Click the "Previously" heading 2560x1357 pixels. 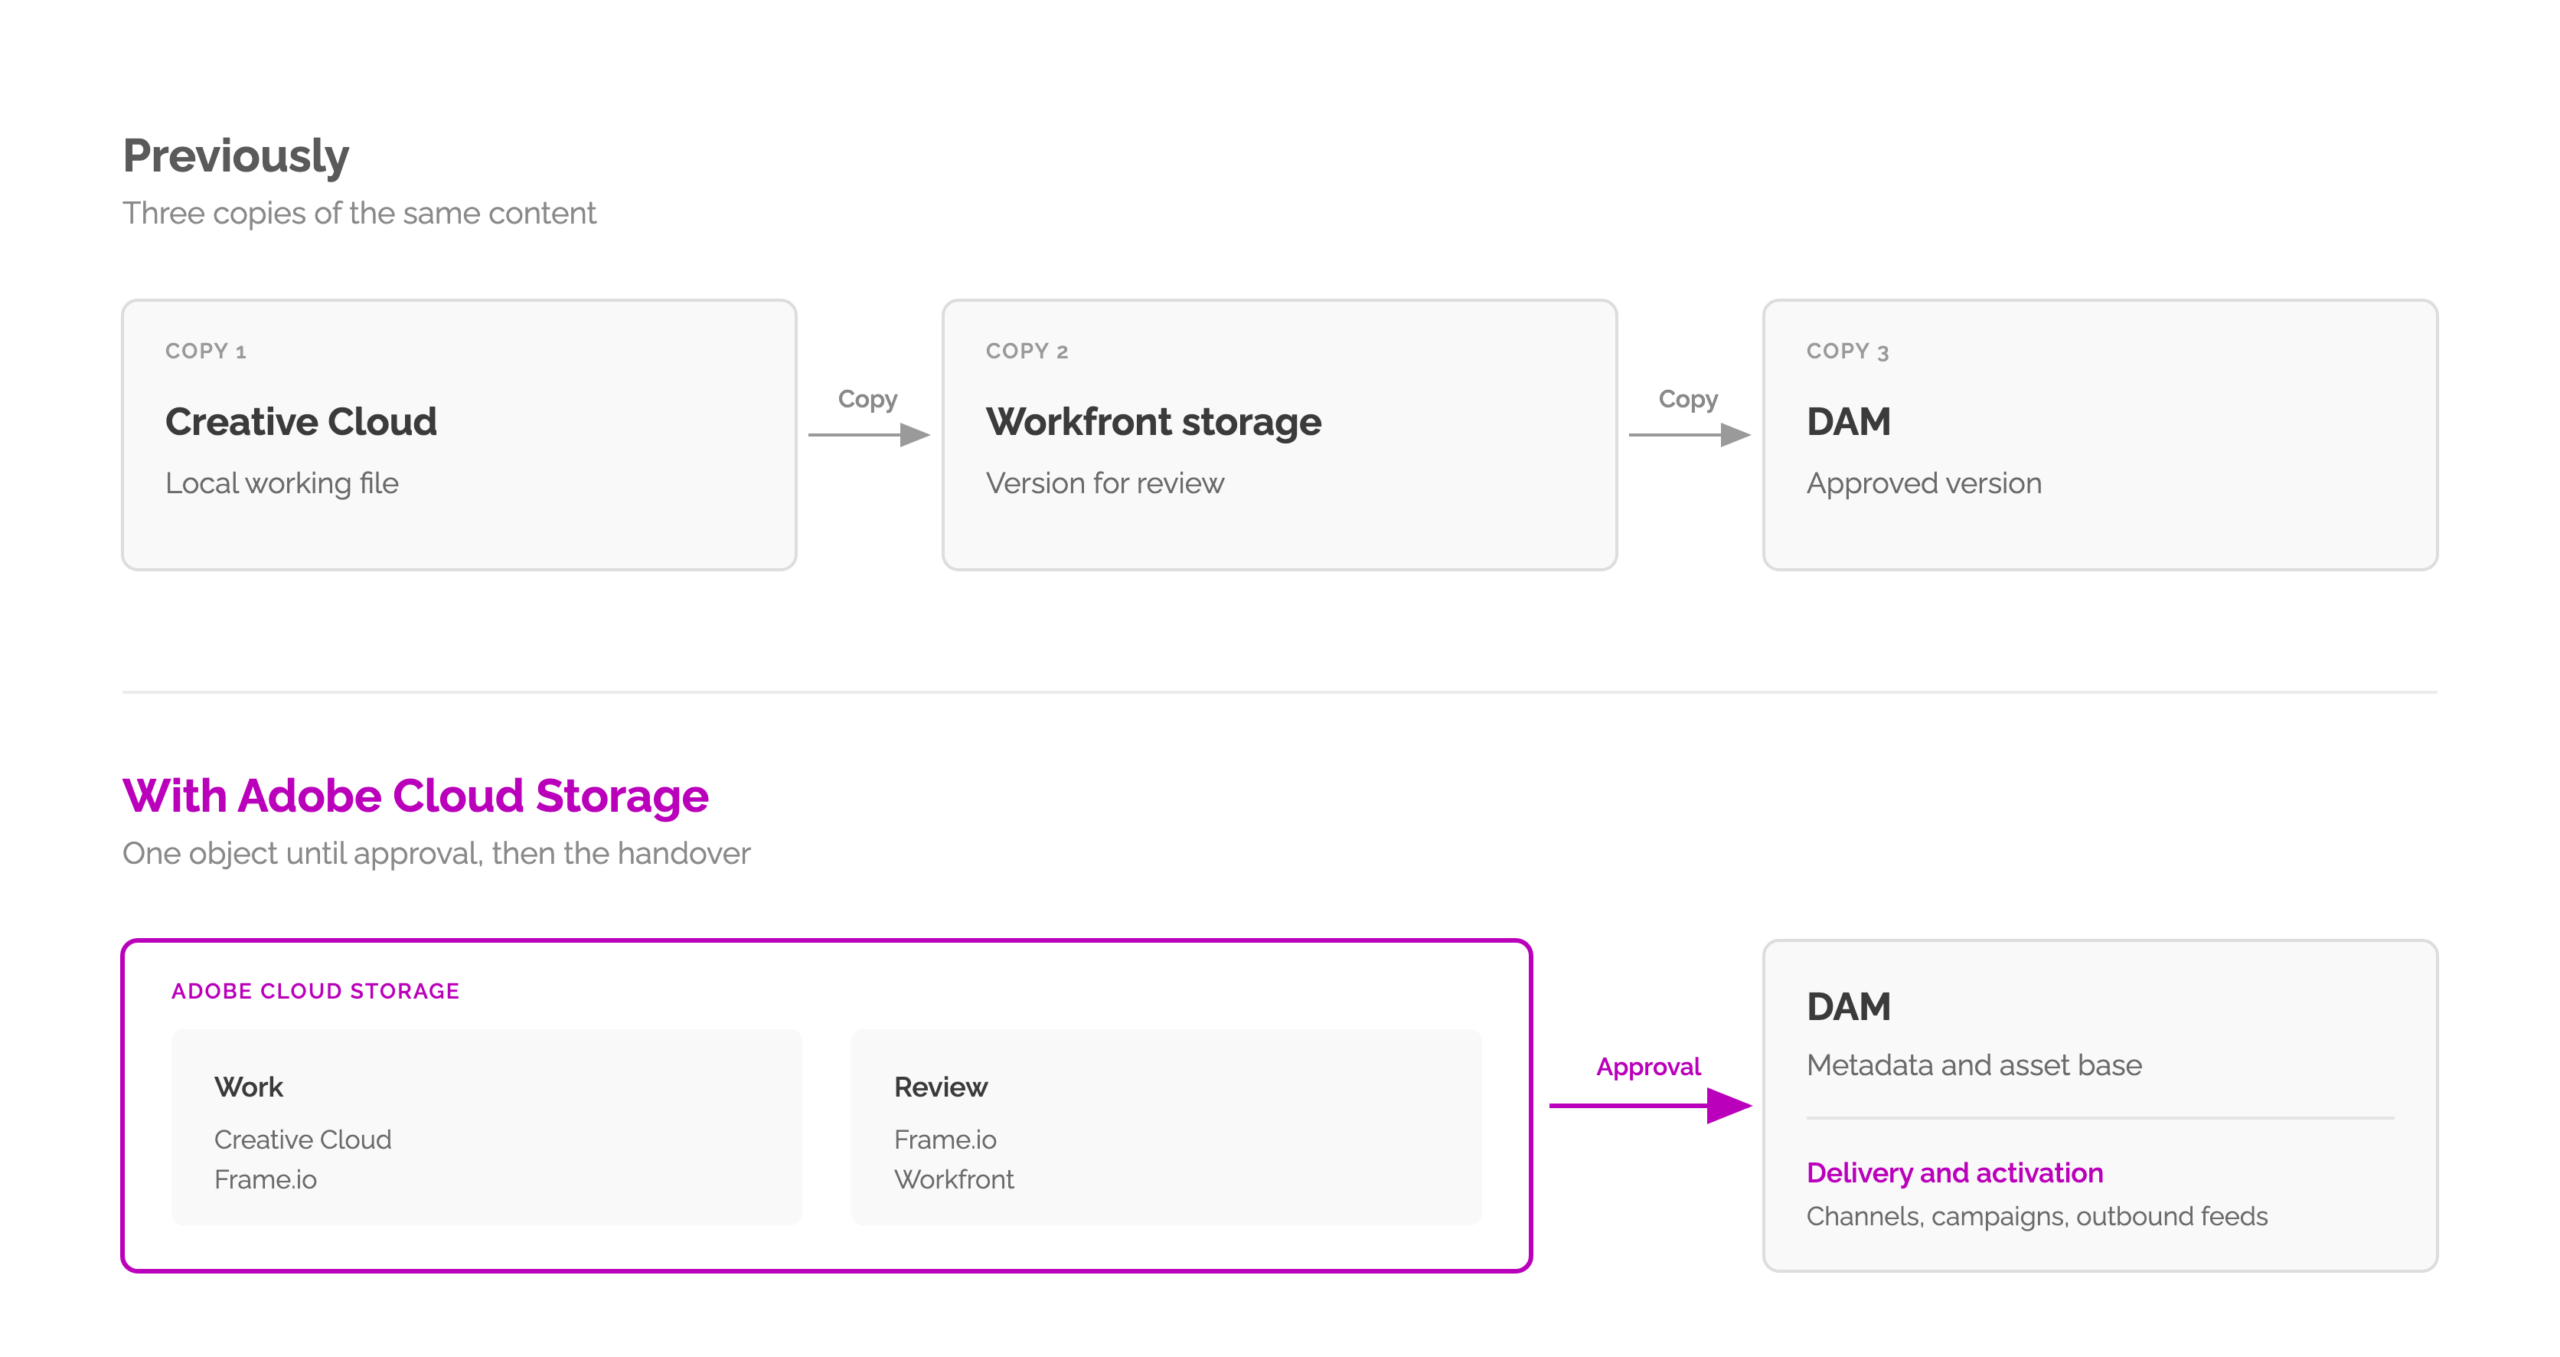coord(236,156)
